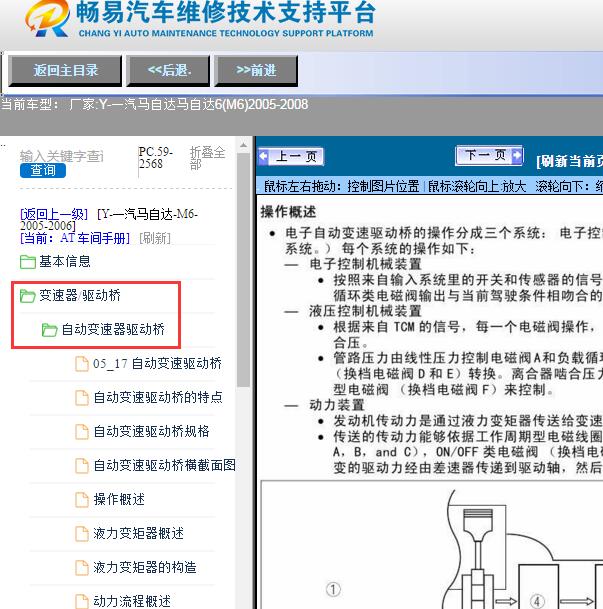603x609 pixels.
Task: Go back with the <<后退 button
Action: click(168, 70)
